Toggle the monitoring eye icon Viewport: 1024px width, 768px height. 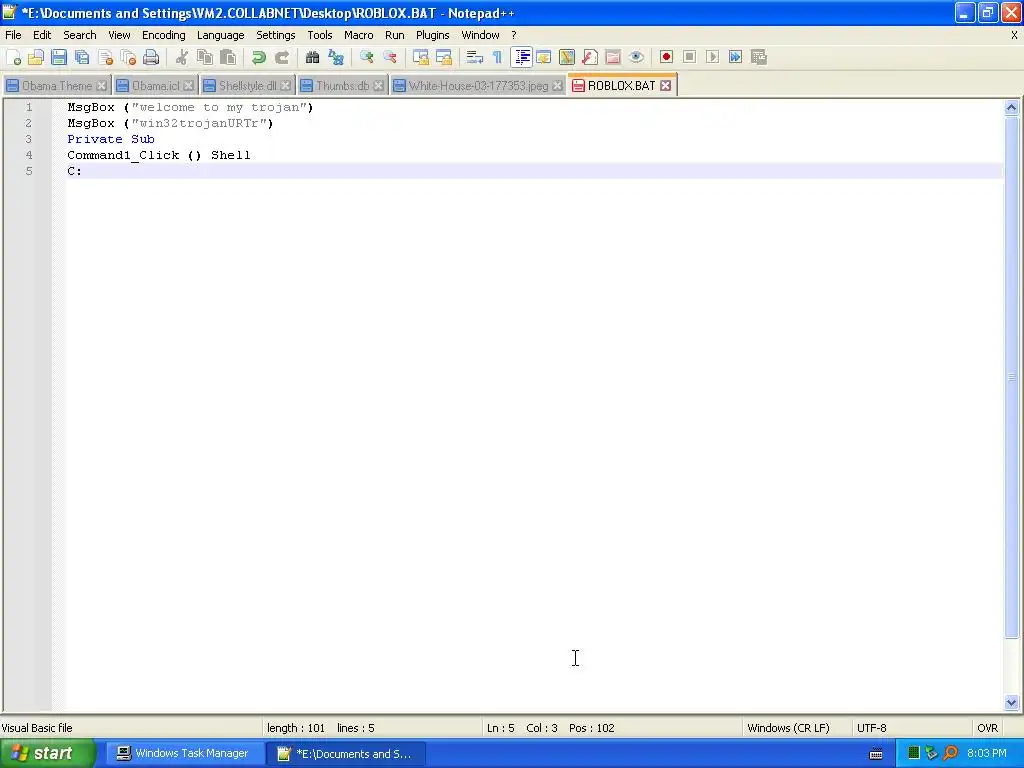636,57
